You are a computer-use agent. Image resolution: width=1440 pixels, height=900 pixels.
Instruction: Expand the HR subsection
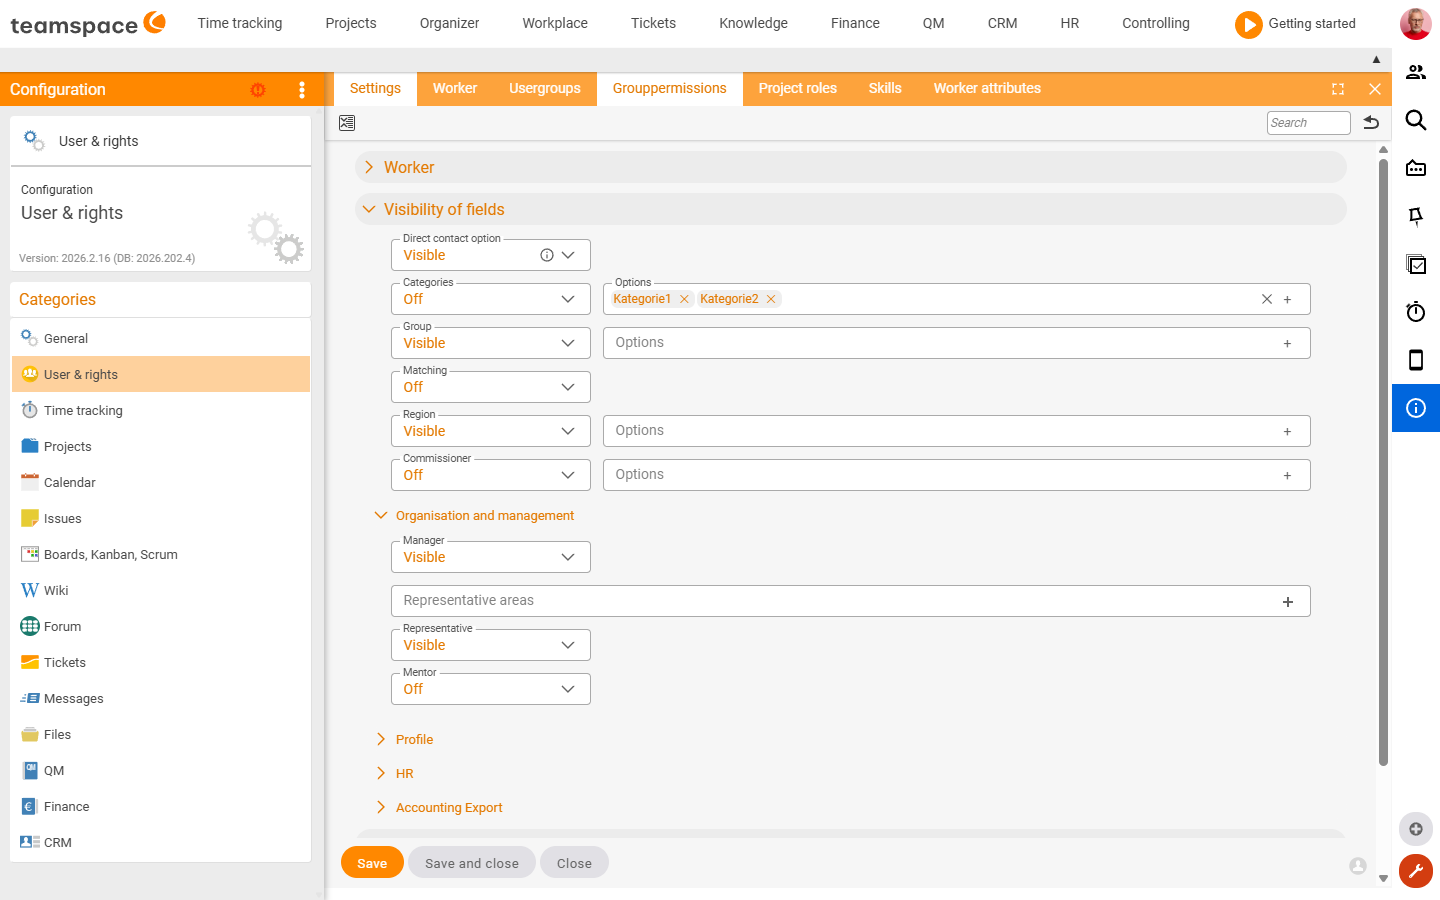click(x=394, y=774)
